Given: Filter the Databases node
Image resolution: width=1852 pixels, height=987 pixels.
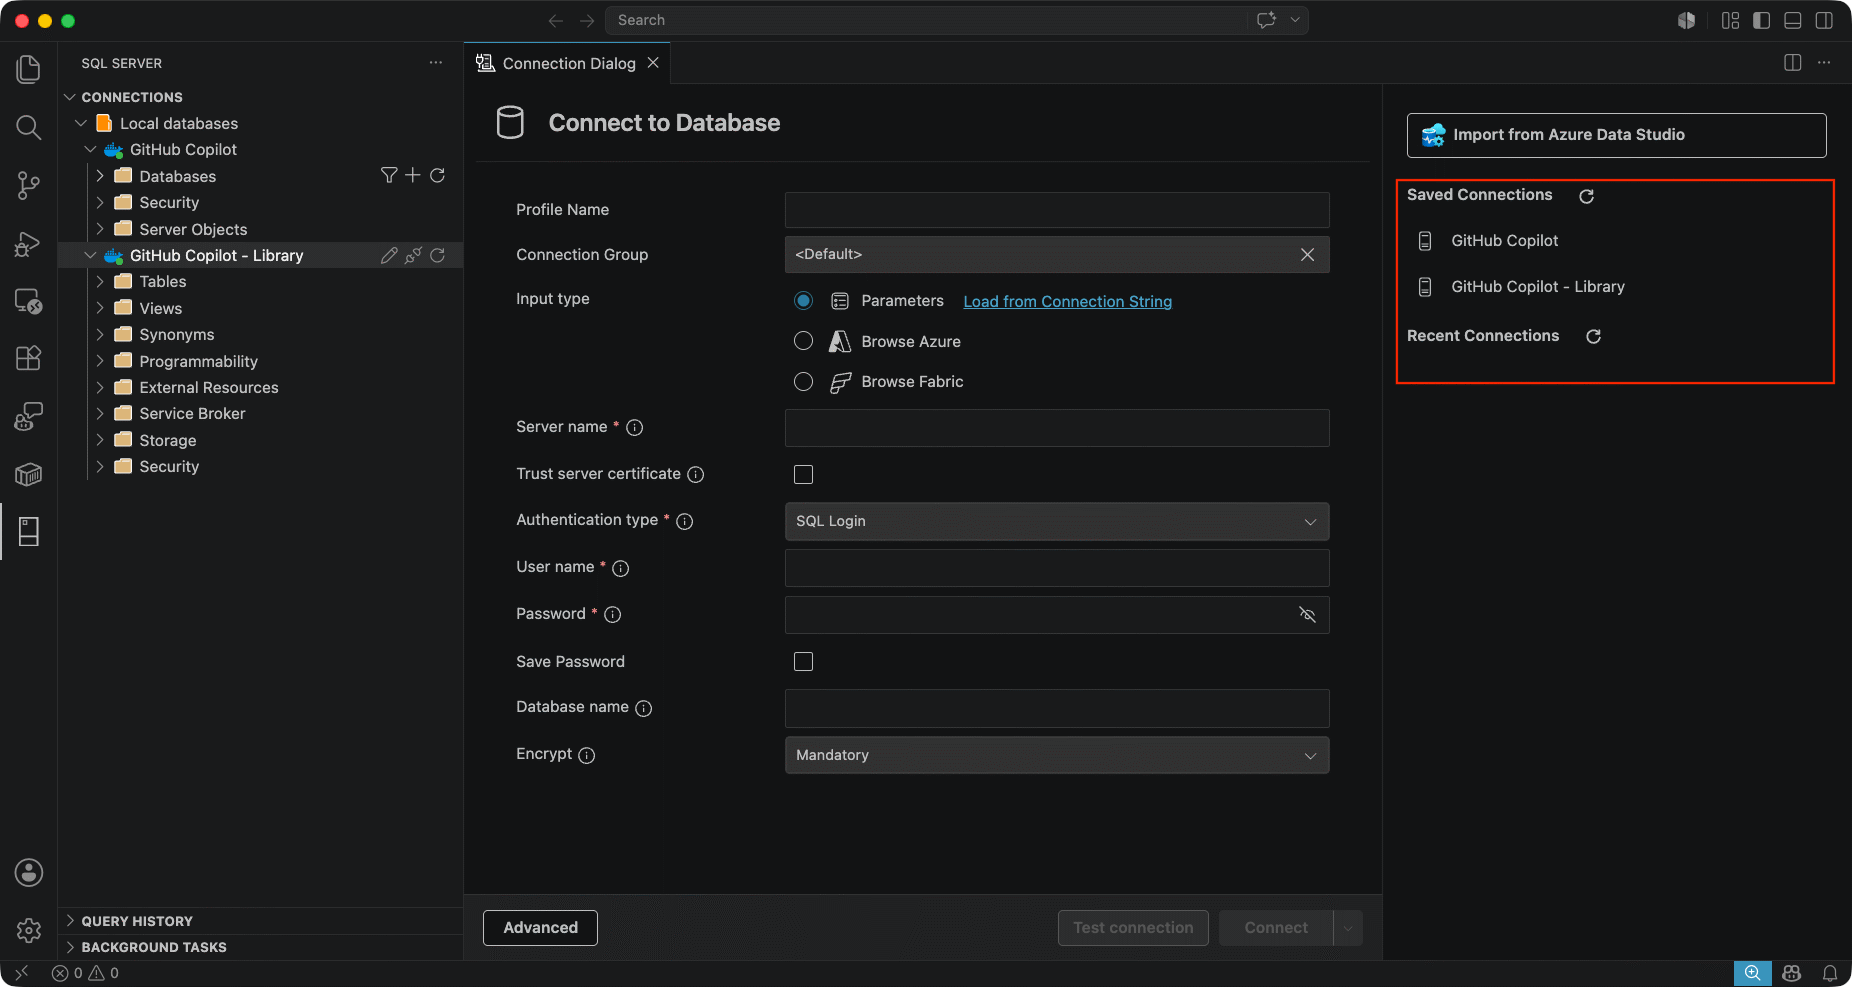Looking at the screenshot, I should click(x=389, y=175).
